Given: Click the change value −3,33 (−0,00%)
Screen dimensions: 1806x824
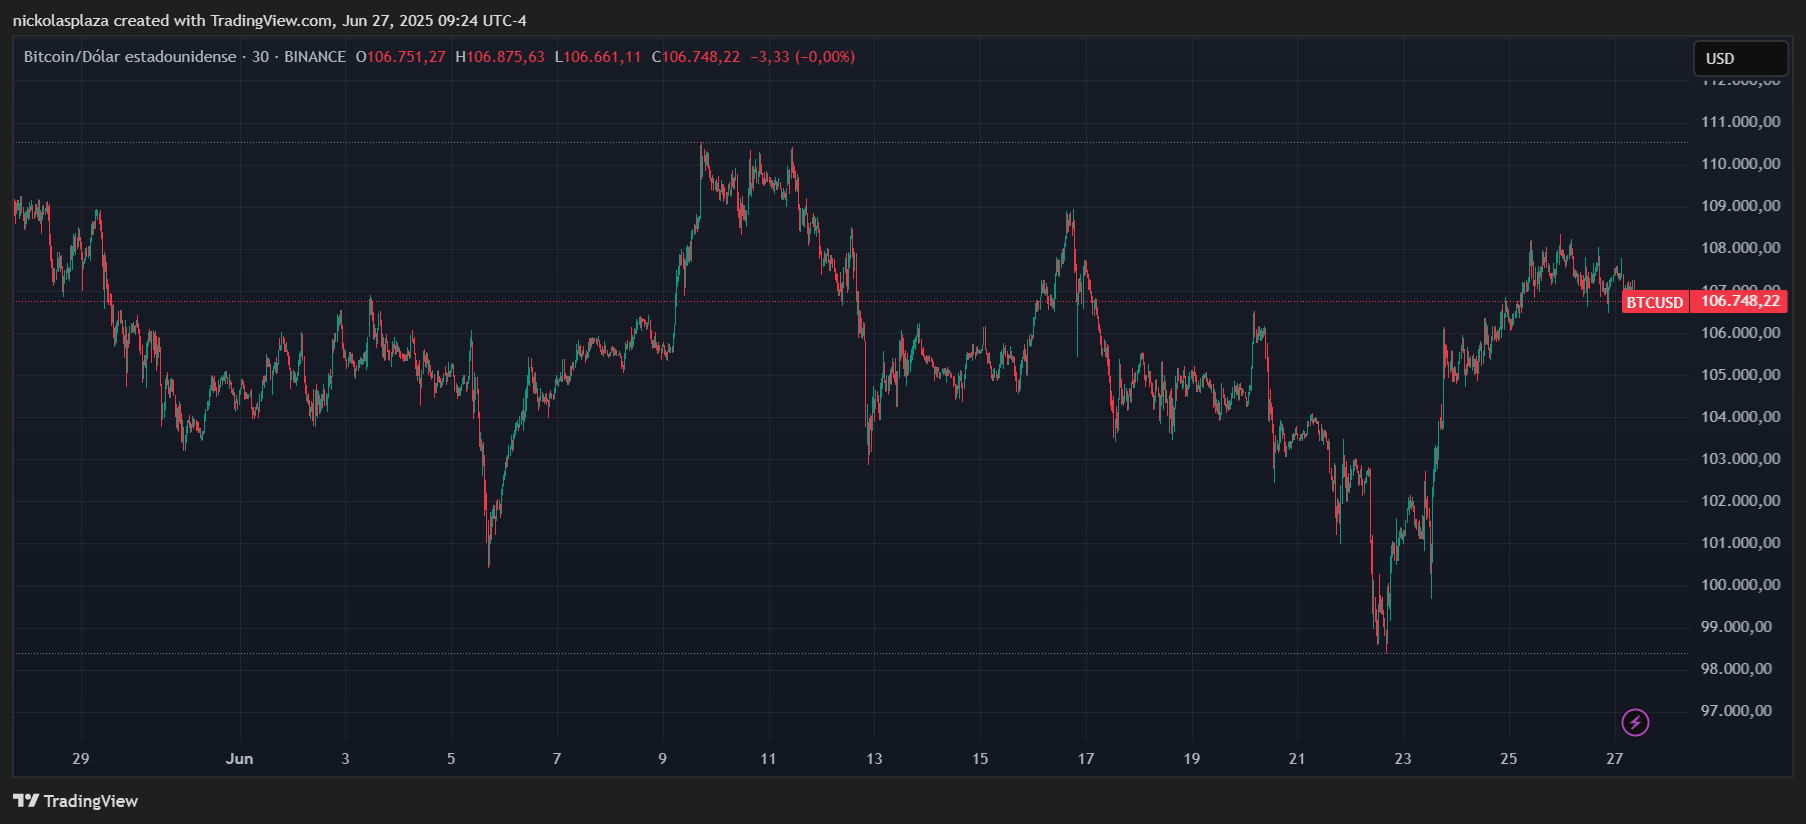Looking at the screenshot, I should [x=802, y=57].
